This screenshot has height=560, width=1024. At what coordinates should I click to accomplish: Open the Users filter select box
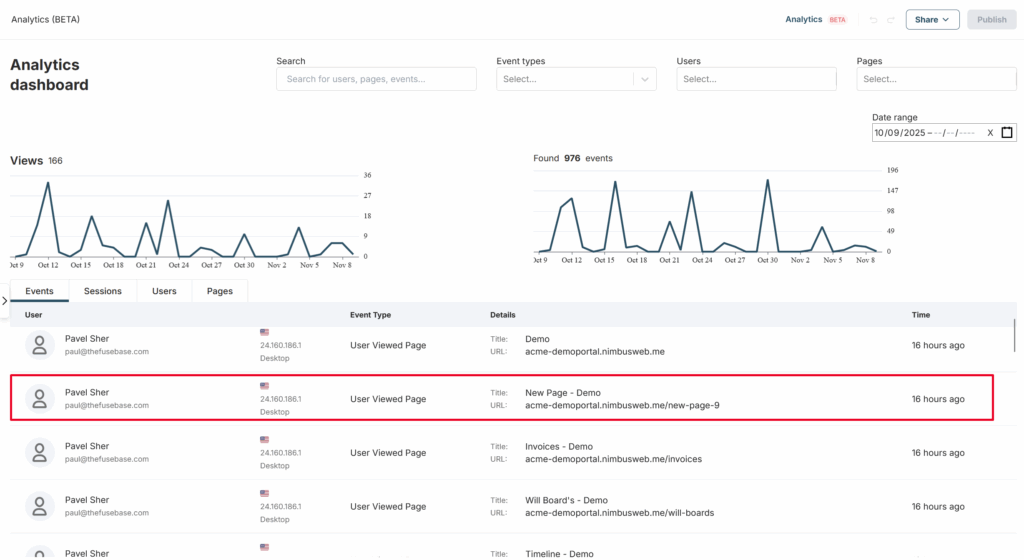[756, 79]
